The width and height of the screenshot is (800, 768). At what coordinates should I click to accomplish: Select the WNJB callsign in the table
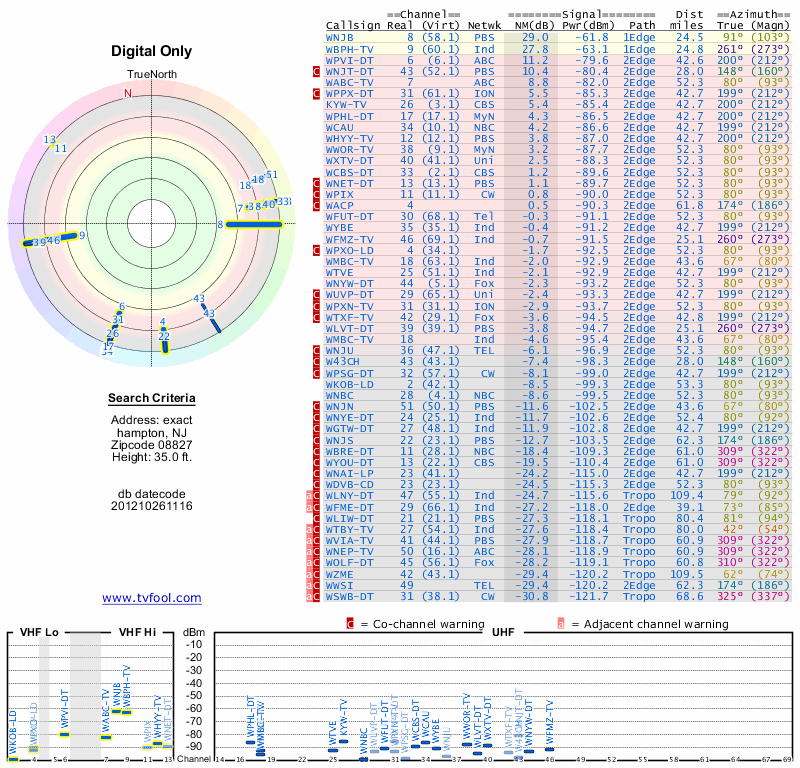click(340, 37)
